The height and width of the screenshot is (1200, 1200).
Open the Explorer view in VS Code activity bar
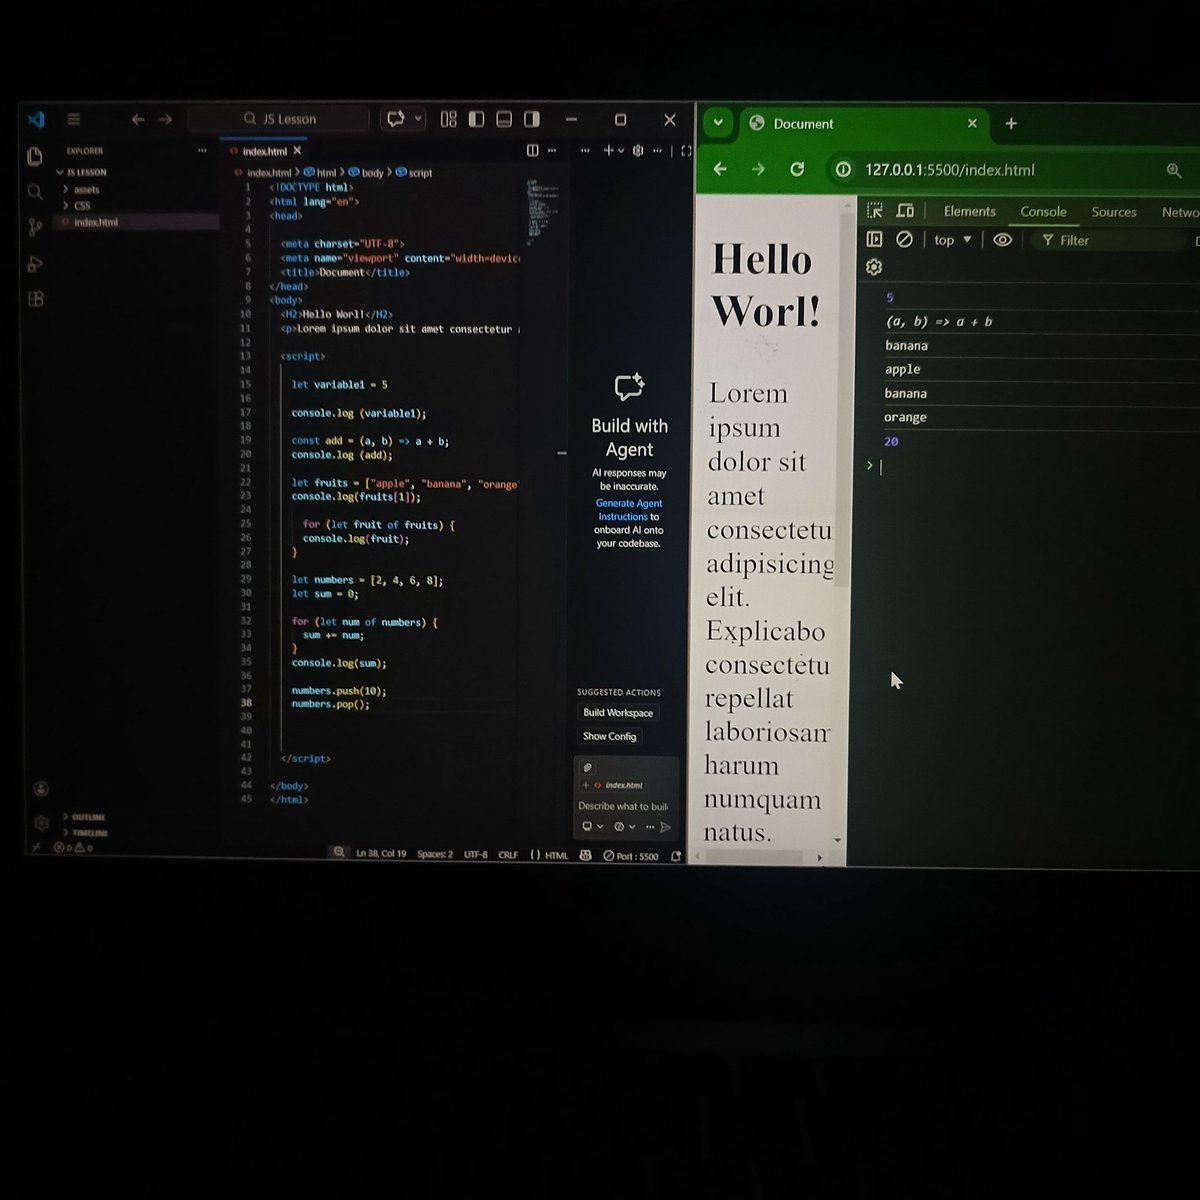[35, 156]
